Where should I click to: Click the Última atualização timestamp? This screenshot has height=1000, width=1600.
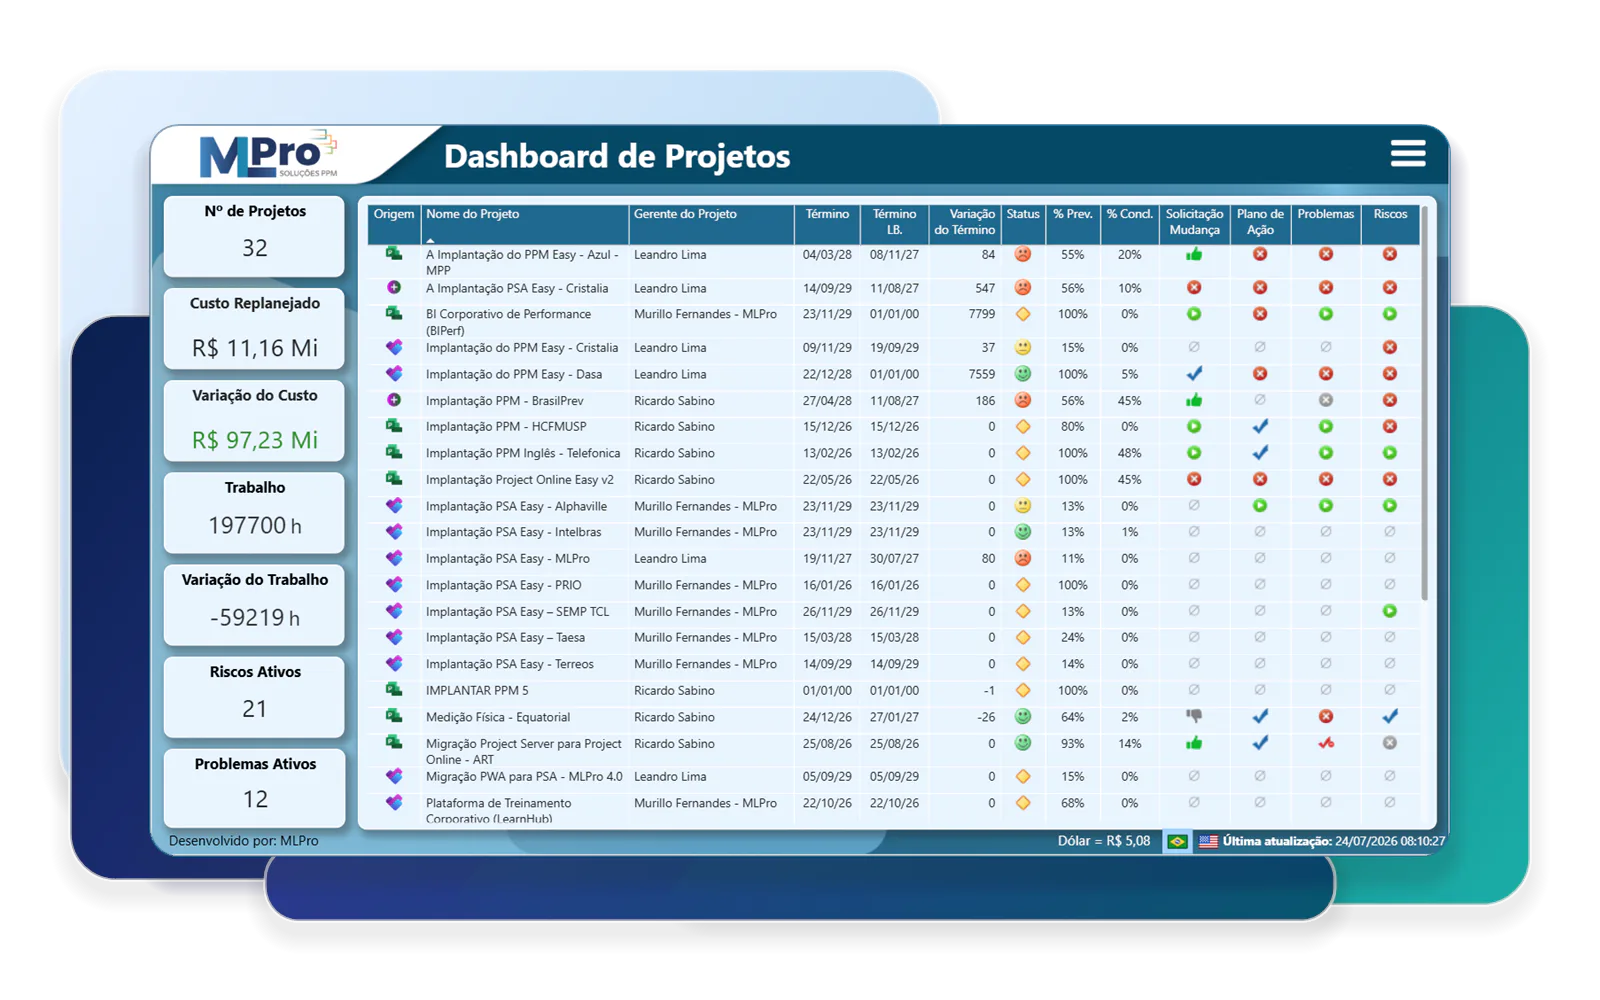[x=1333, y=841]
